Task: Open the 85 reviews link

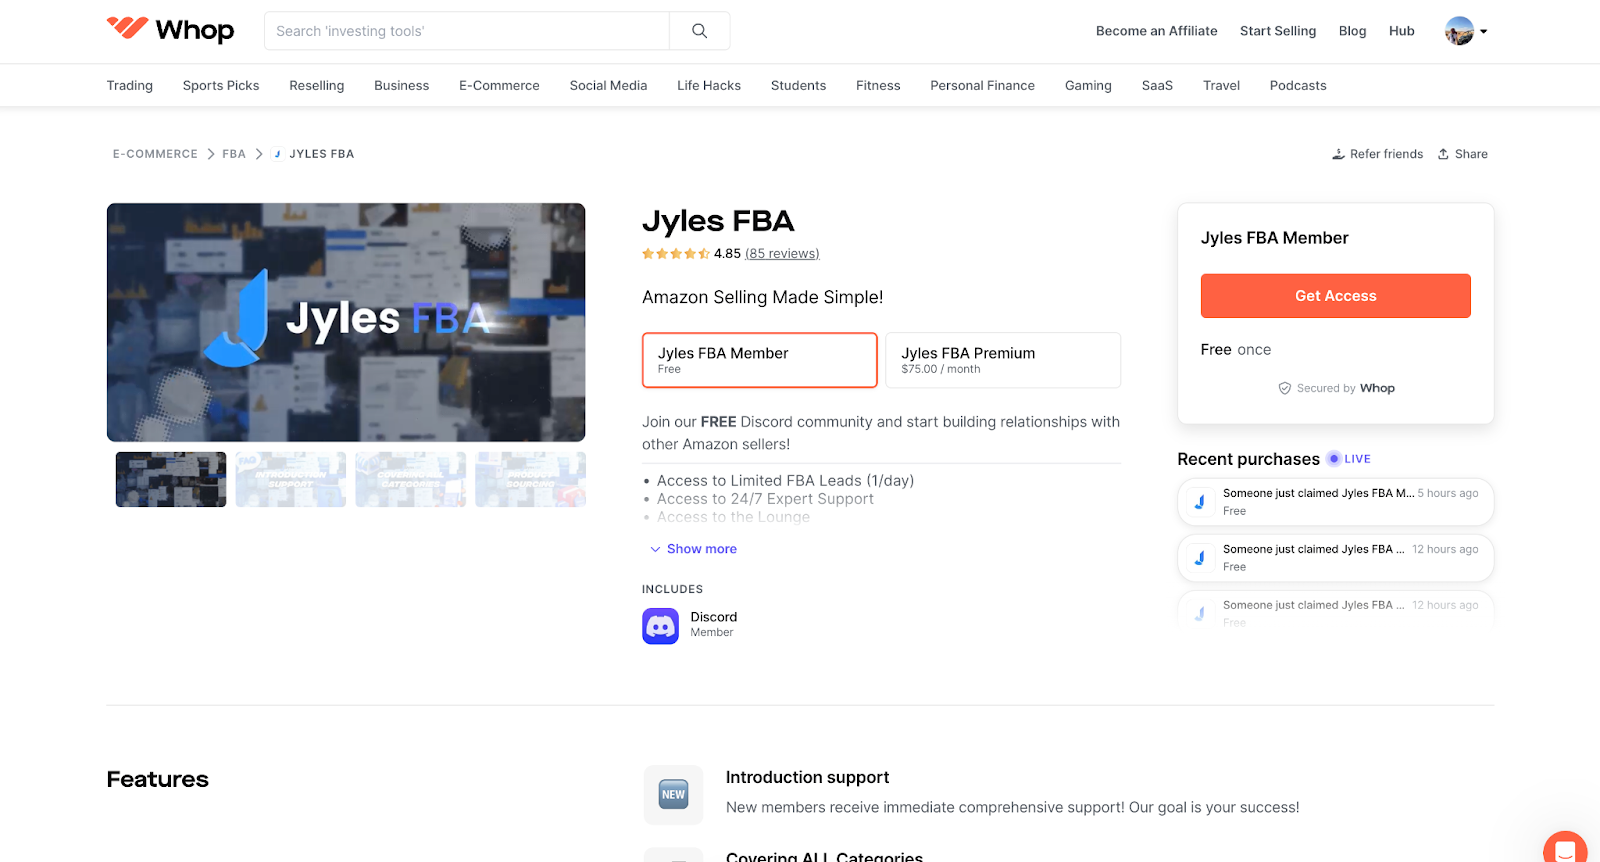Action: [782, 254]
